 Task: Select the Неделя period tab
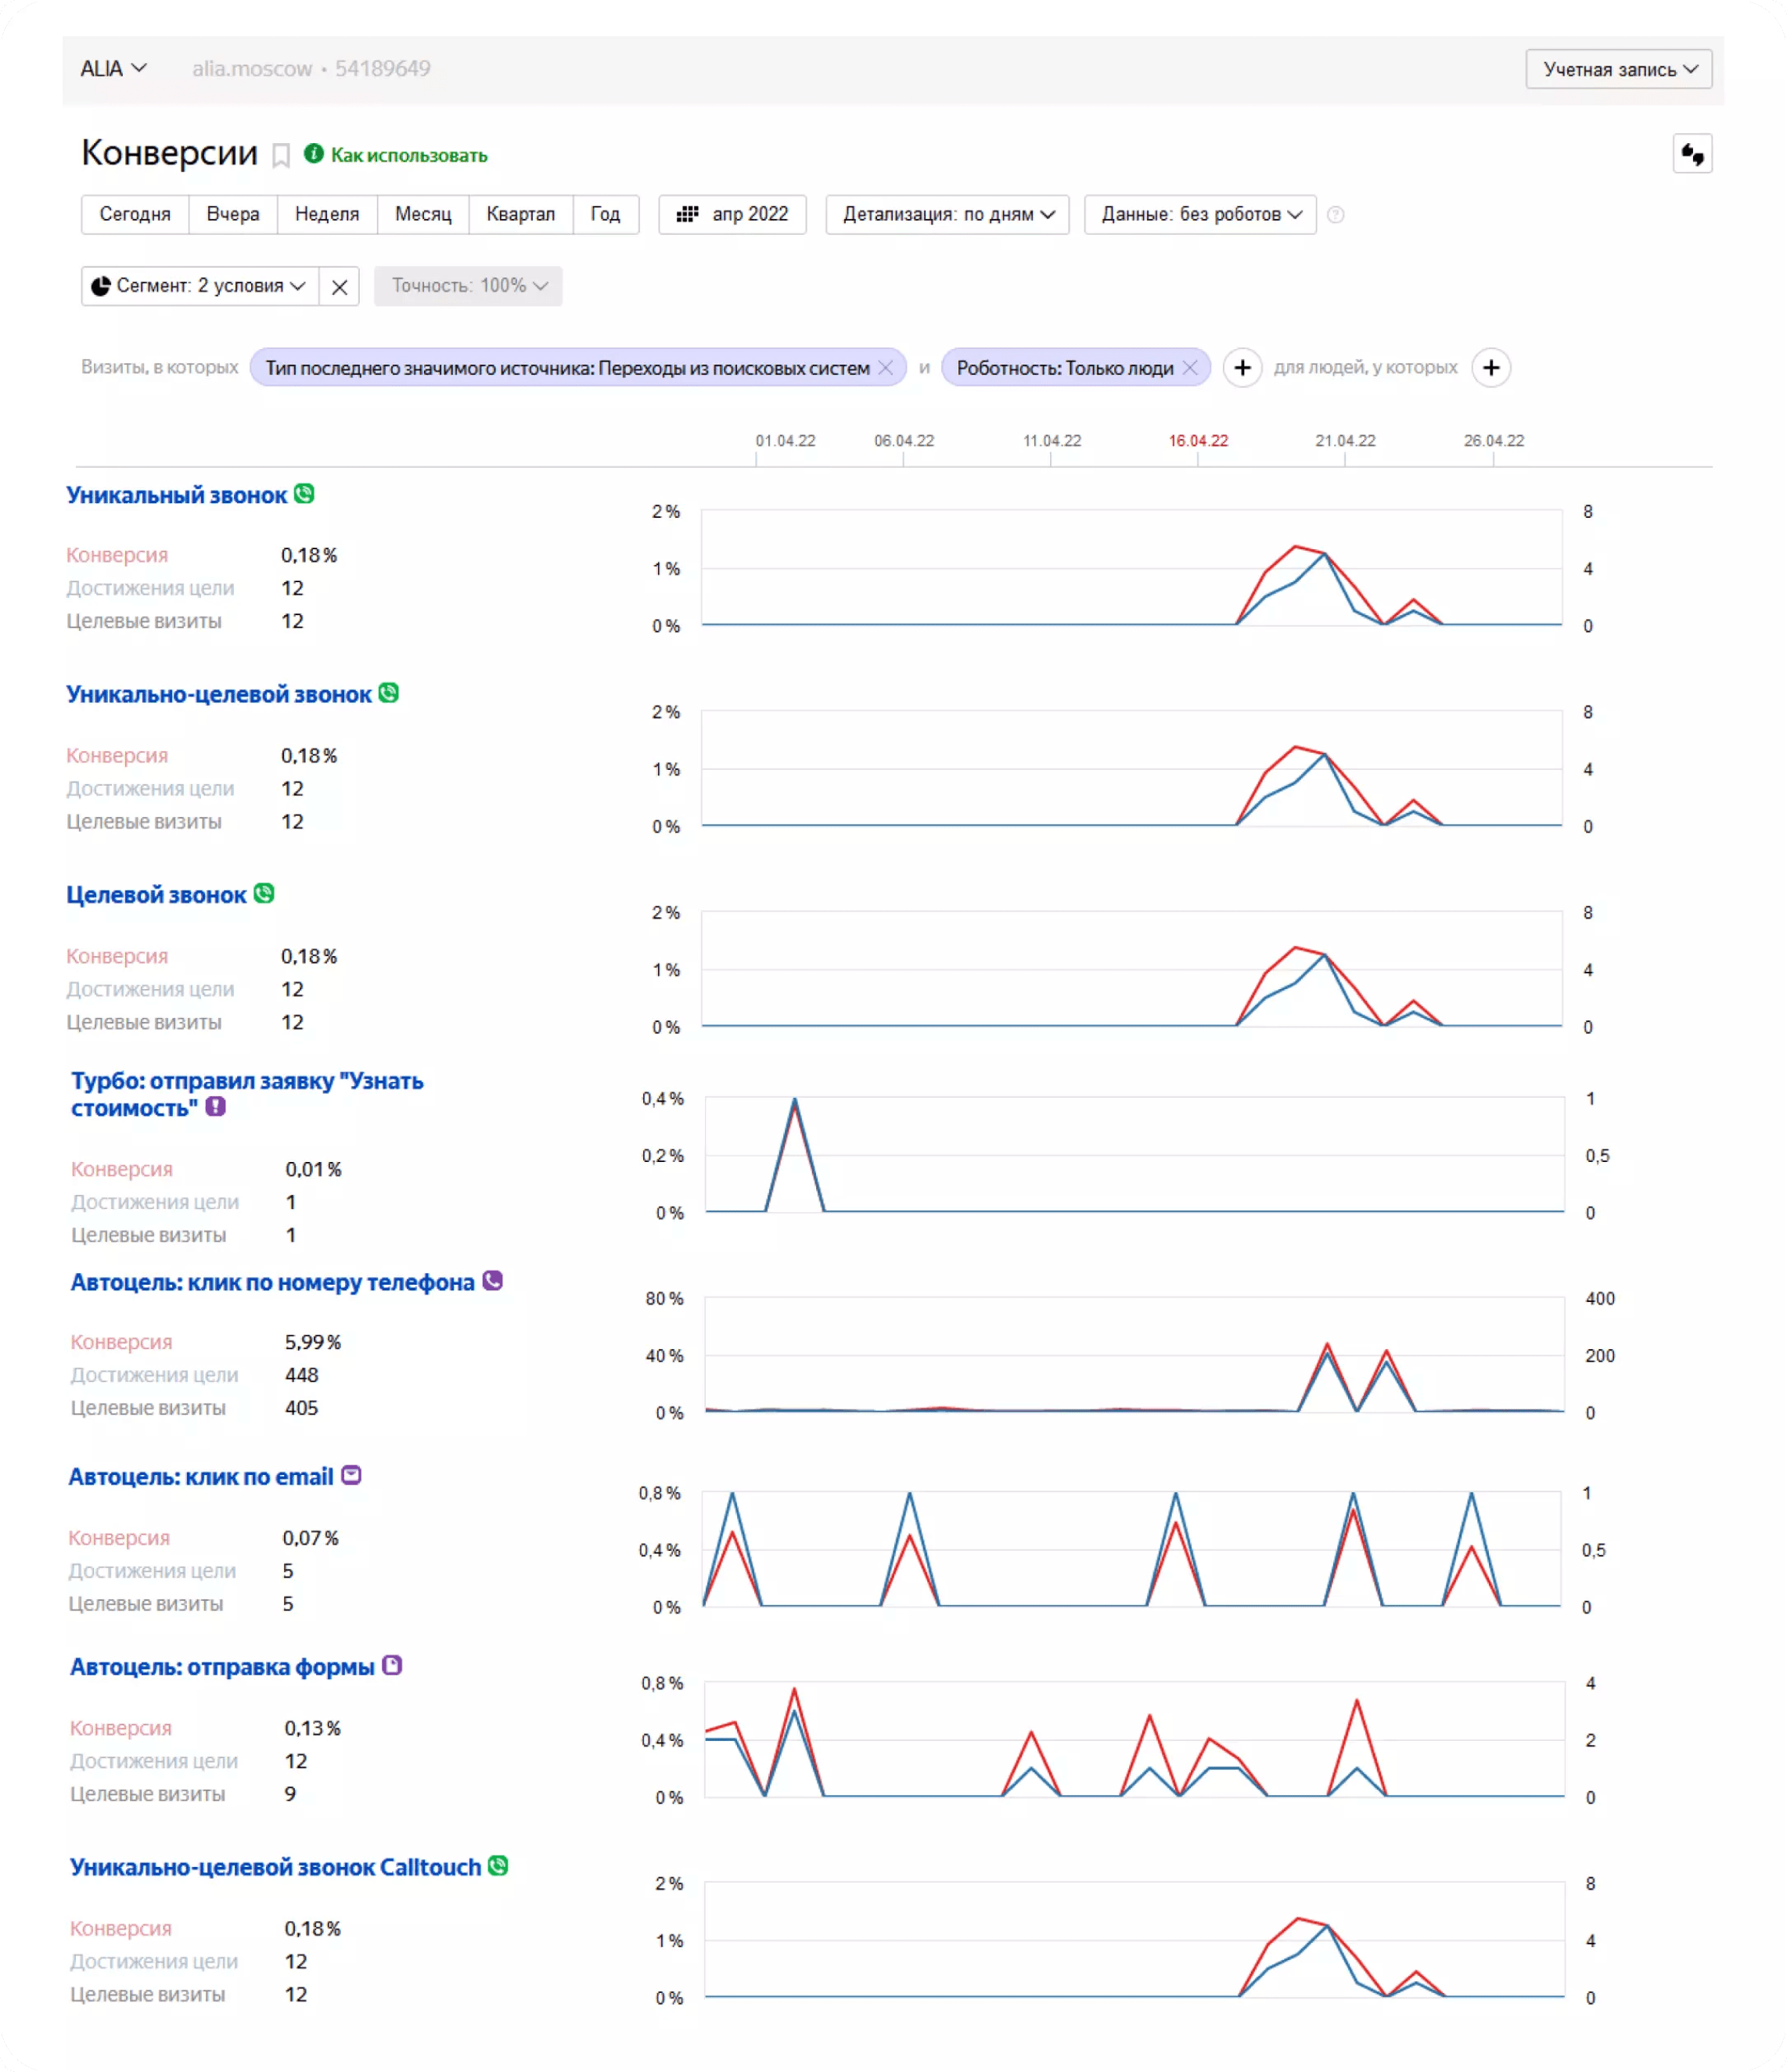pos(326,215)
